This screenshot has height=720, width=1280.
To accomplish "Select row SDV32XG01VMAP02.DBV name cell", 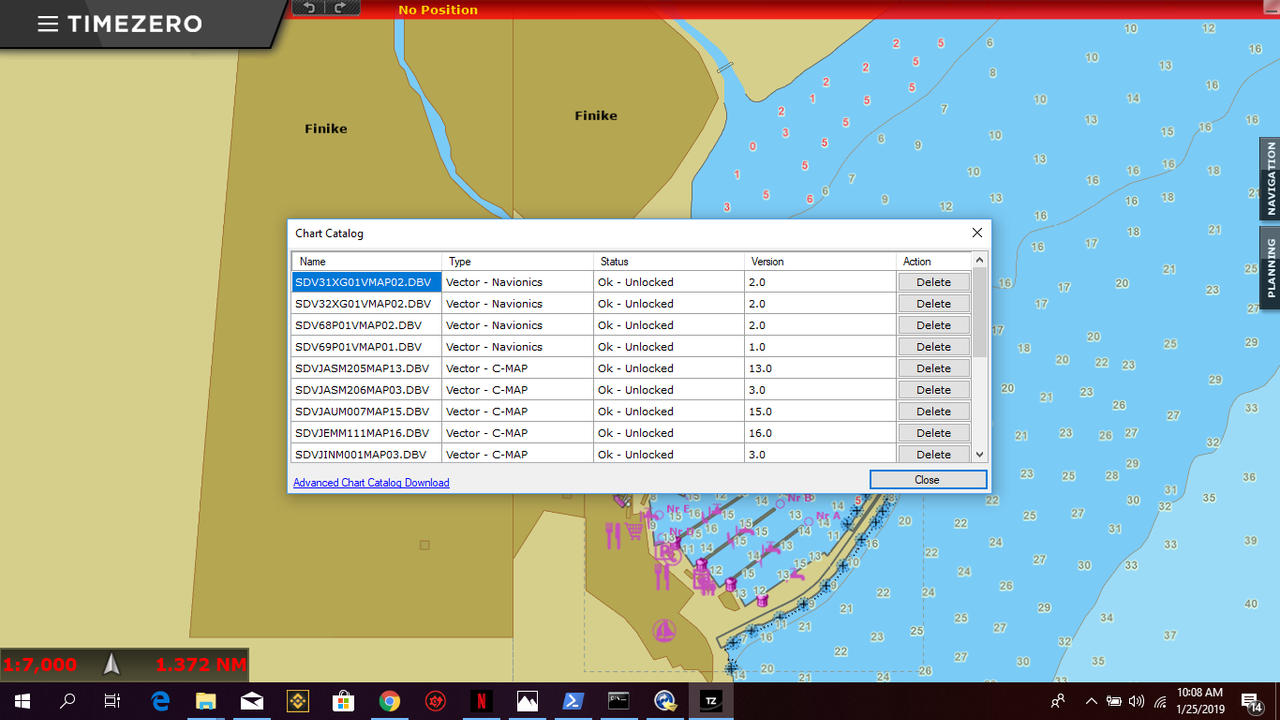I will (x=367, y=304).
